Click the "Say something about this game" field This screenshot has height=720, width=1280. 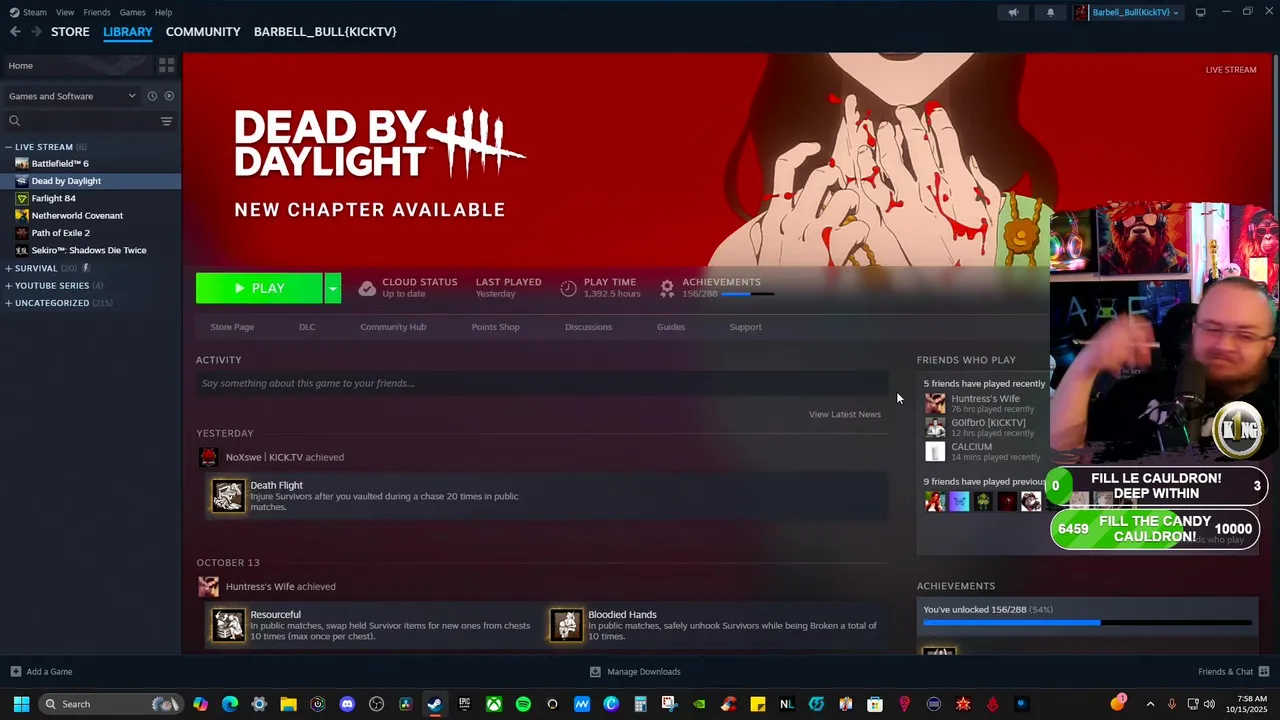point(542,383)
